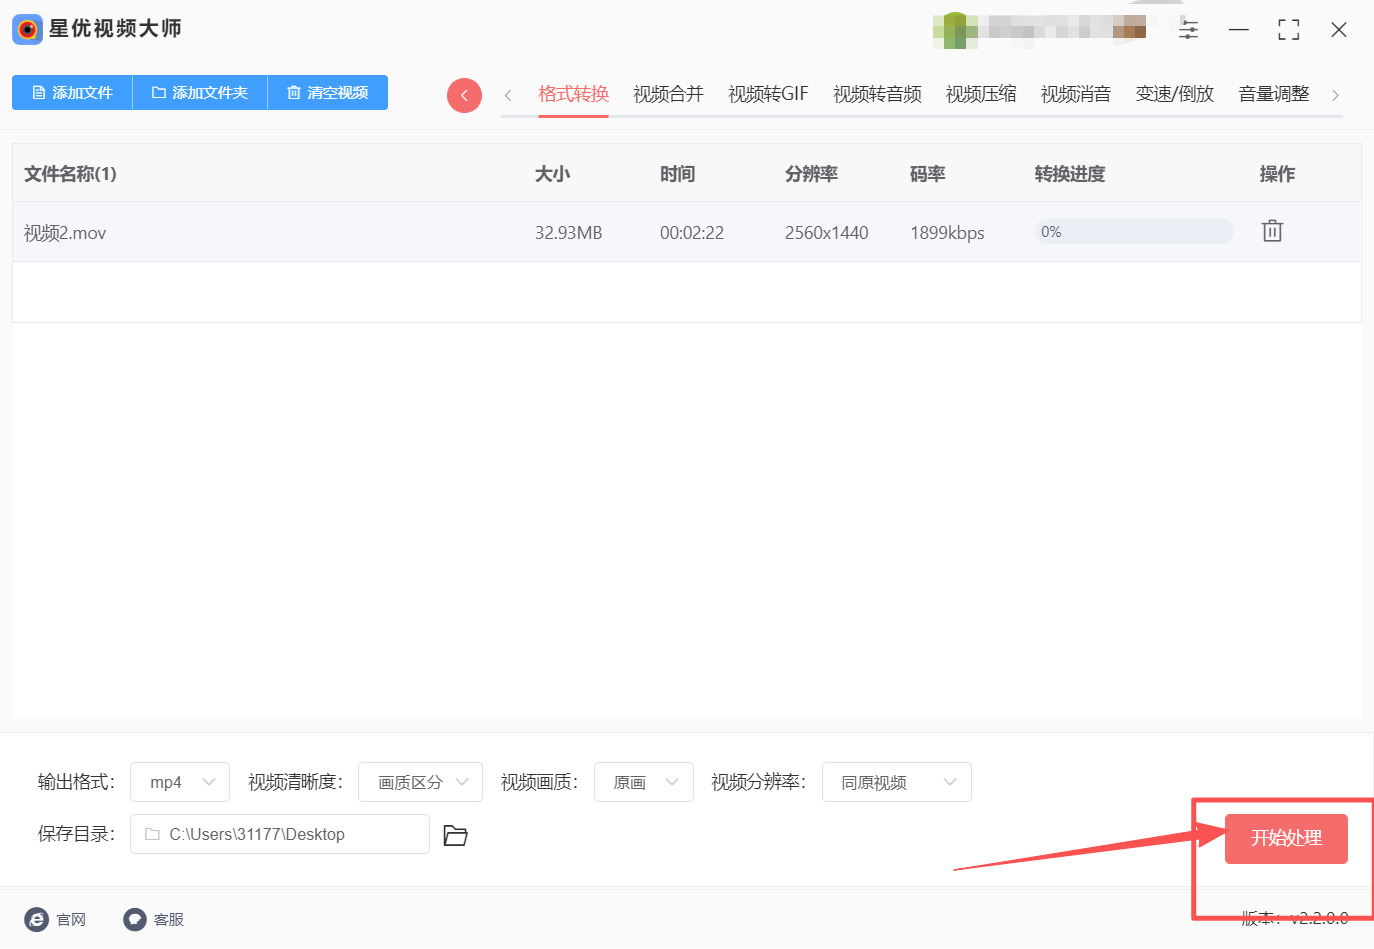This screenshot has width=1374, height=949.
Task: Open the settings sliders icon in title bar
Action: click(1188, 29)
